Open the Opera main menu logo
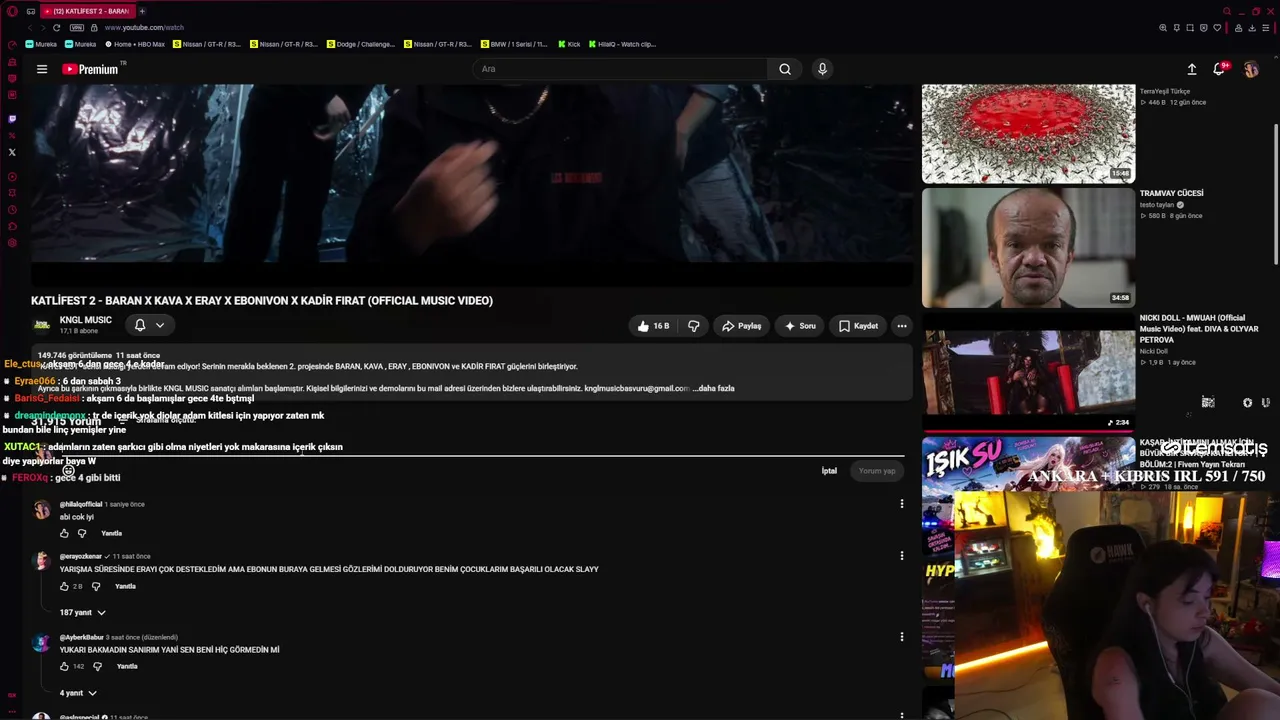The width and height of the screenshot is (1280, 720). 12,12
